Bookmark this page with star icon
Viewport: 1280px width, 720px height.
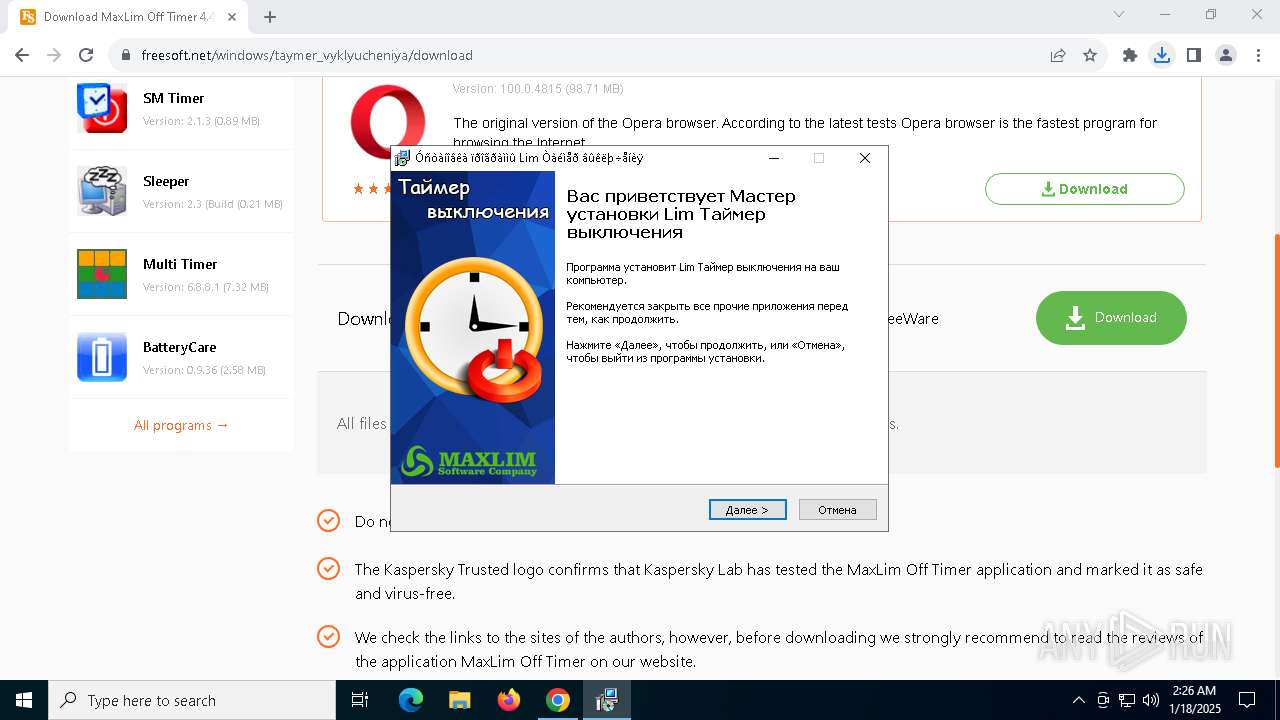(x=1090, y=55)
